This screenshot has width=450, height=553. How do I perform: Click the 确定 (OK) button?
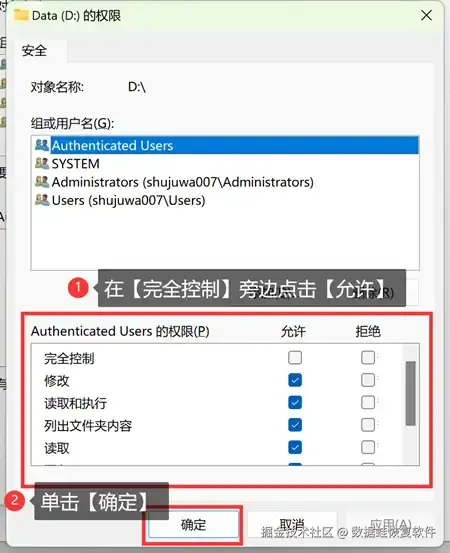point(193,525)
